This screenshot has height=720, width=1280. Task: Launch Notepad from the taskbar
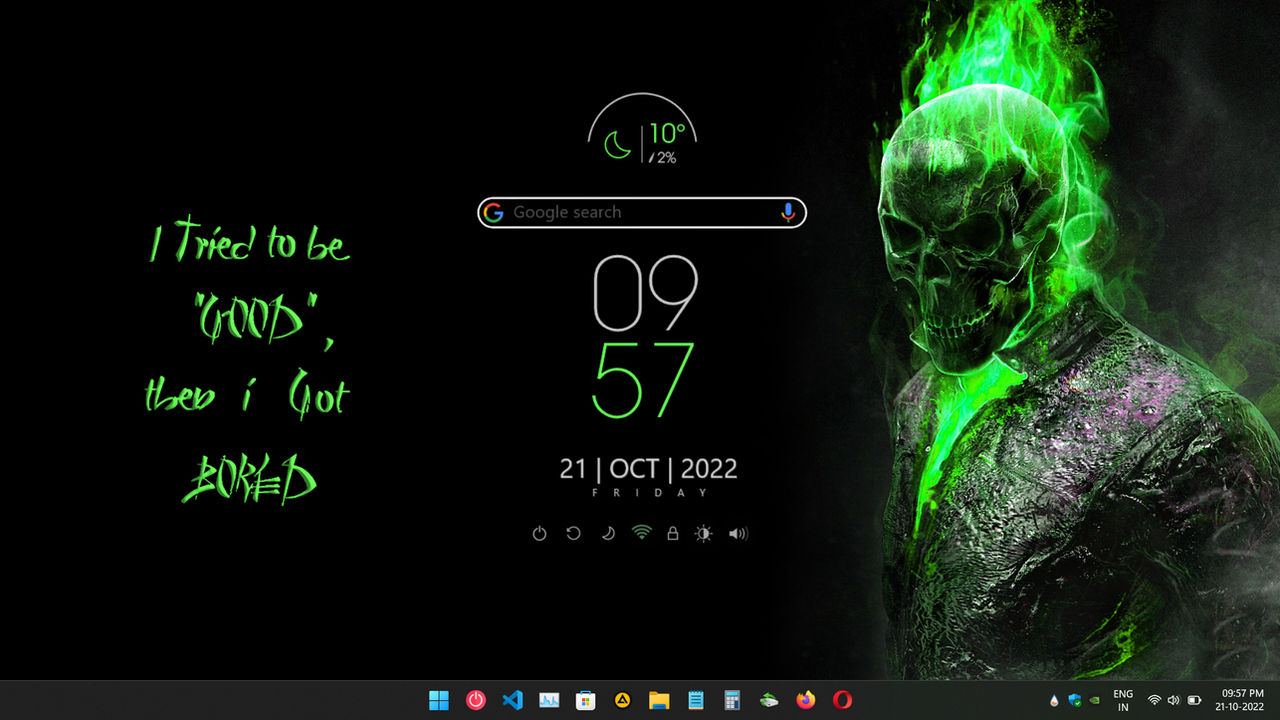[696, 700]
